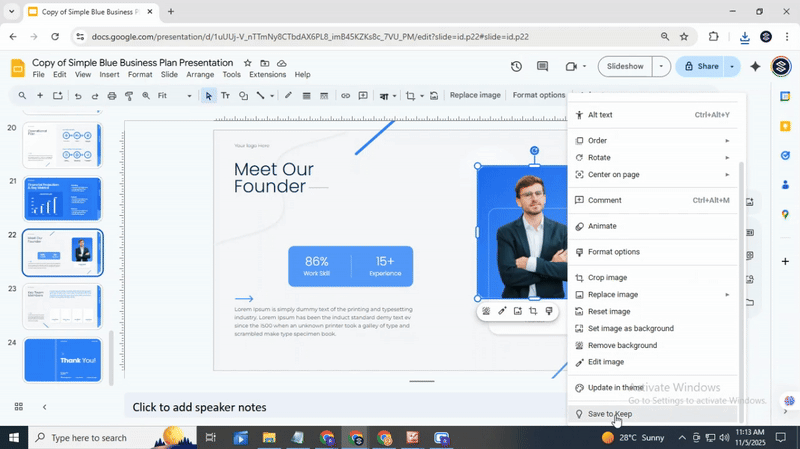Toggle grid view of slides
This screenshot has height=449, width=800.
(x=18, y=407)
